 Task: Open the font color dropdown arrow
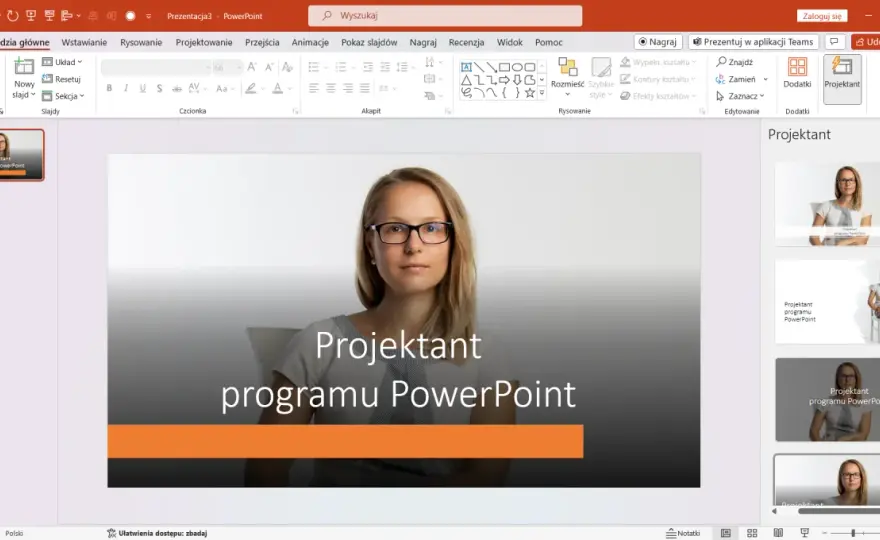290,88
